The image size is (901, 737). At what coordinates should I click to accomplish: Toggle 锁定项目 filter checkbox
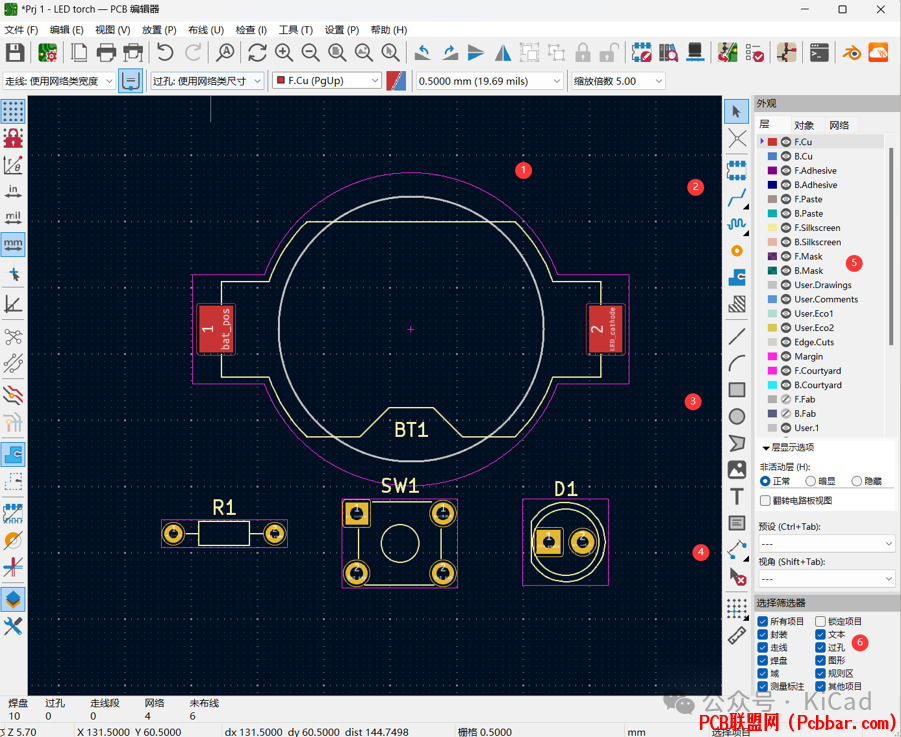(x=821, y=621)
